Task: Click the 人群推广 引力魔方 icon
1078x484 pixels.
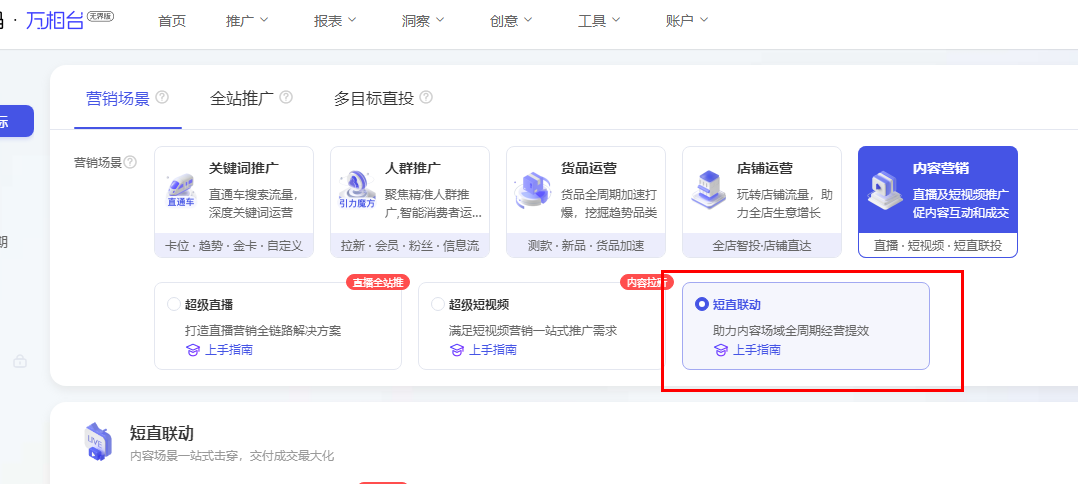Action: pyautogui.click(x=356, y=189)
